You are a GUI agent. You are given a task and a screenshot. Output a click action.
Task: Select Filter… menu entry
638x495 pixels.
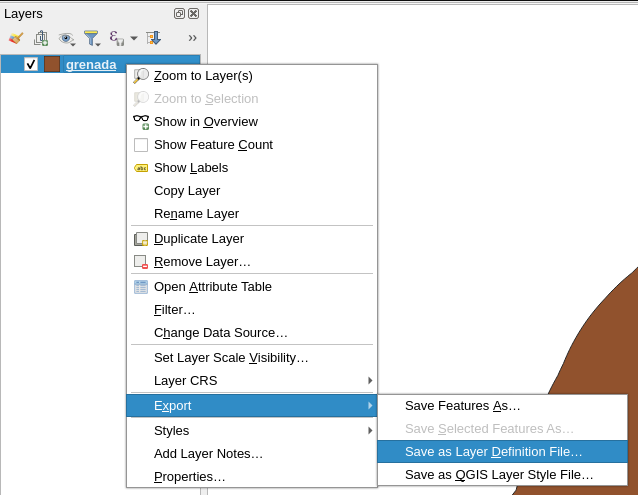252,310
